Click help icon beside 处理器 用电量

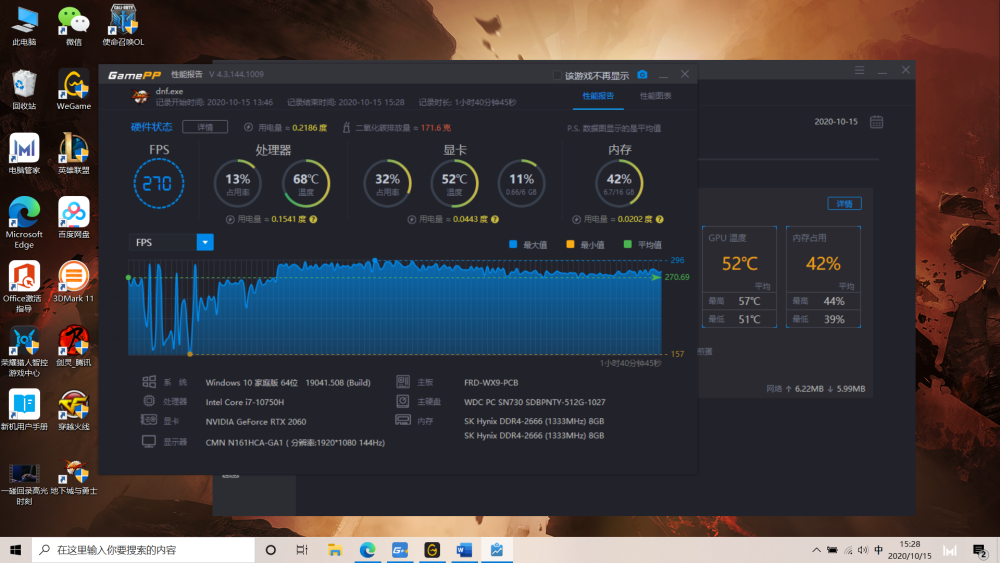[x=313, y=219]
